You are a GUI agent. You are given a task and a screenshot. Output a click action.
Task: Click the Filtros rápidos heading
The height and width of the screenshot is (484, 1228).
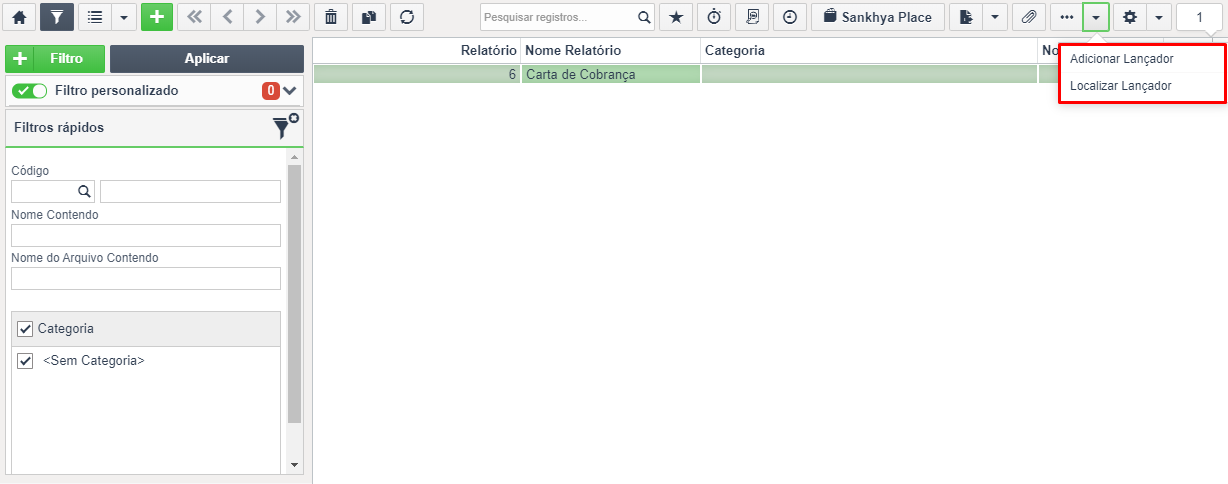click(x=59, y=127)
